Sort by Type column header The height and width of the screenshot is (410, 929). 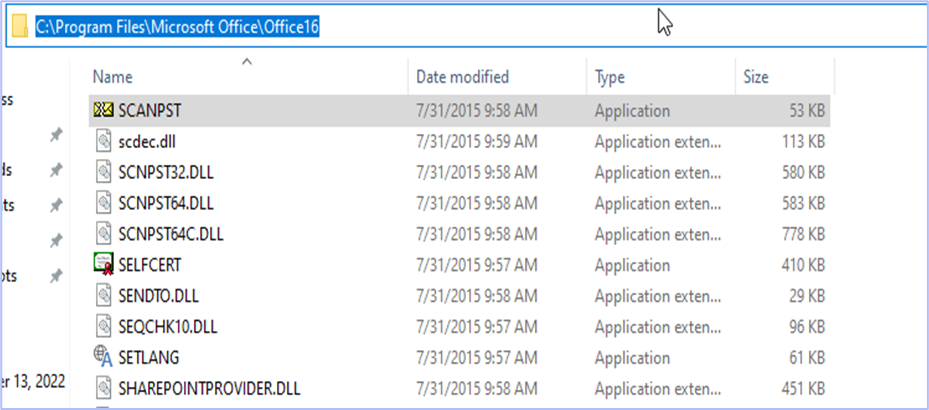click(609, 77)
